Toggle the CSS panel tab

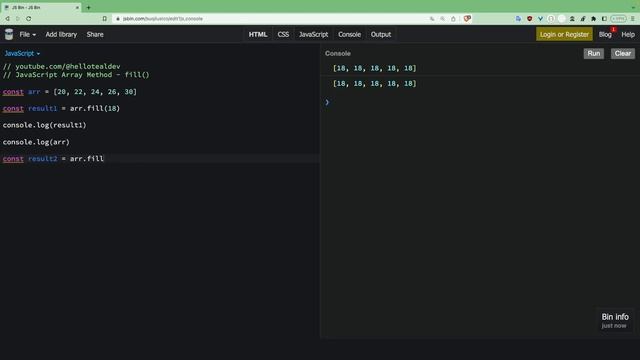tap(283, 35)
